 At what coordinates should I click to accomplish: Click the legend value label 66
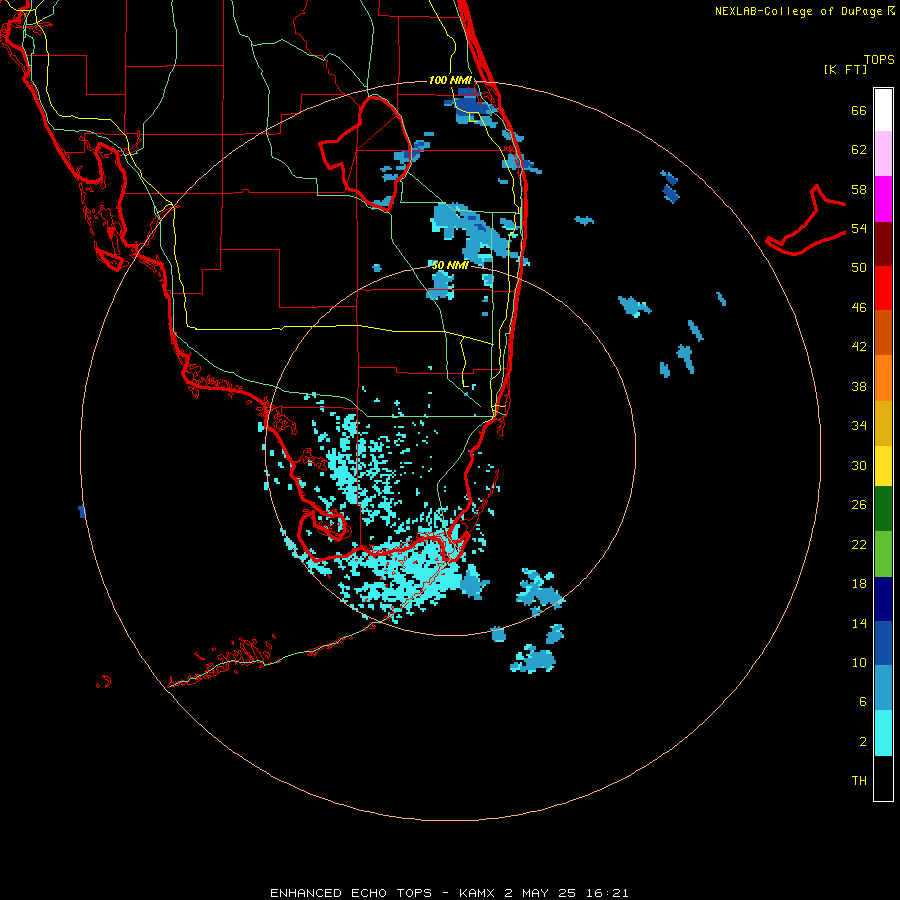pyautogui.click(x=859, y=110)
